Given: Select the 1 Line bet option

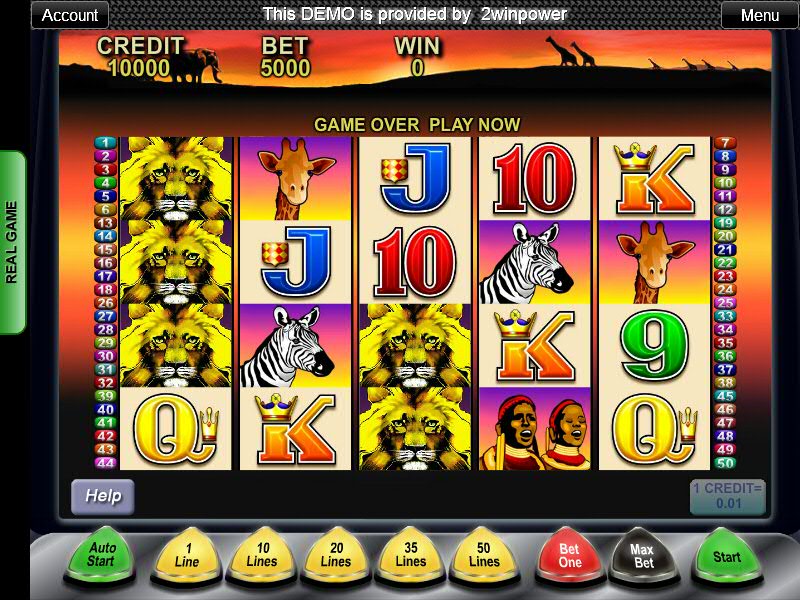Looking at the screenshot, I should pyautogui.click(x=186, y=557).
